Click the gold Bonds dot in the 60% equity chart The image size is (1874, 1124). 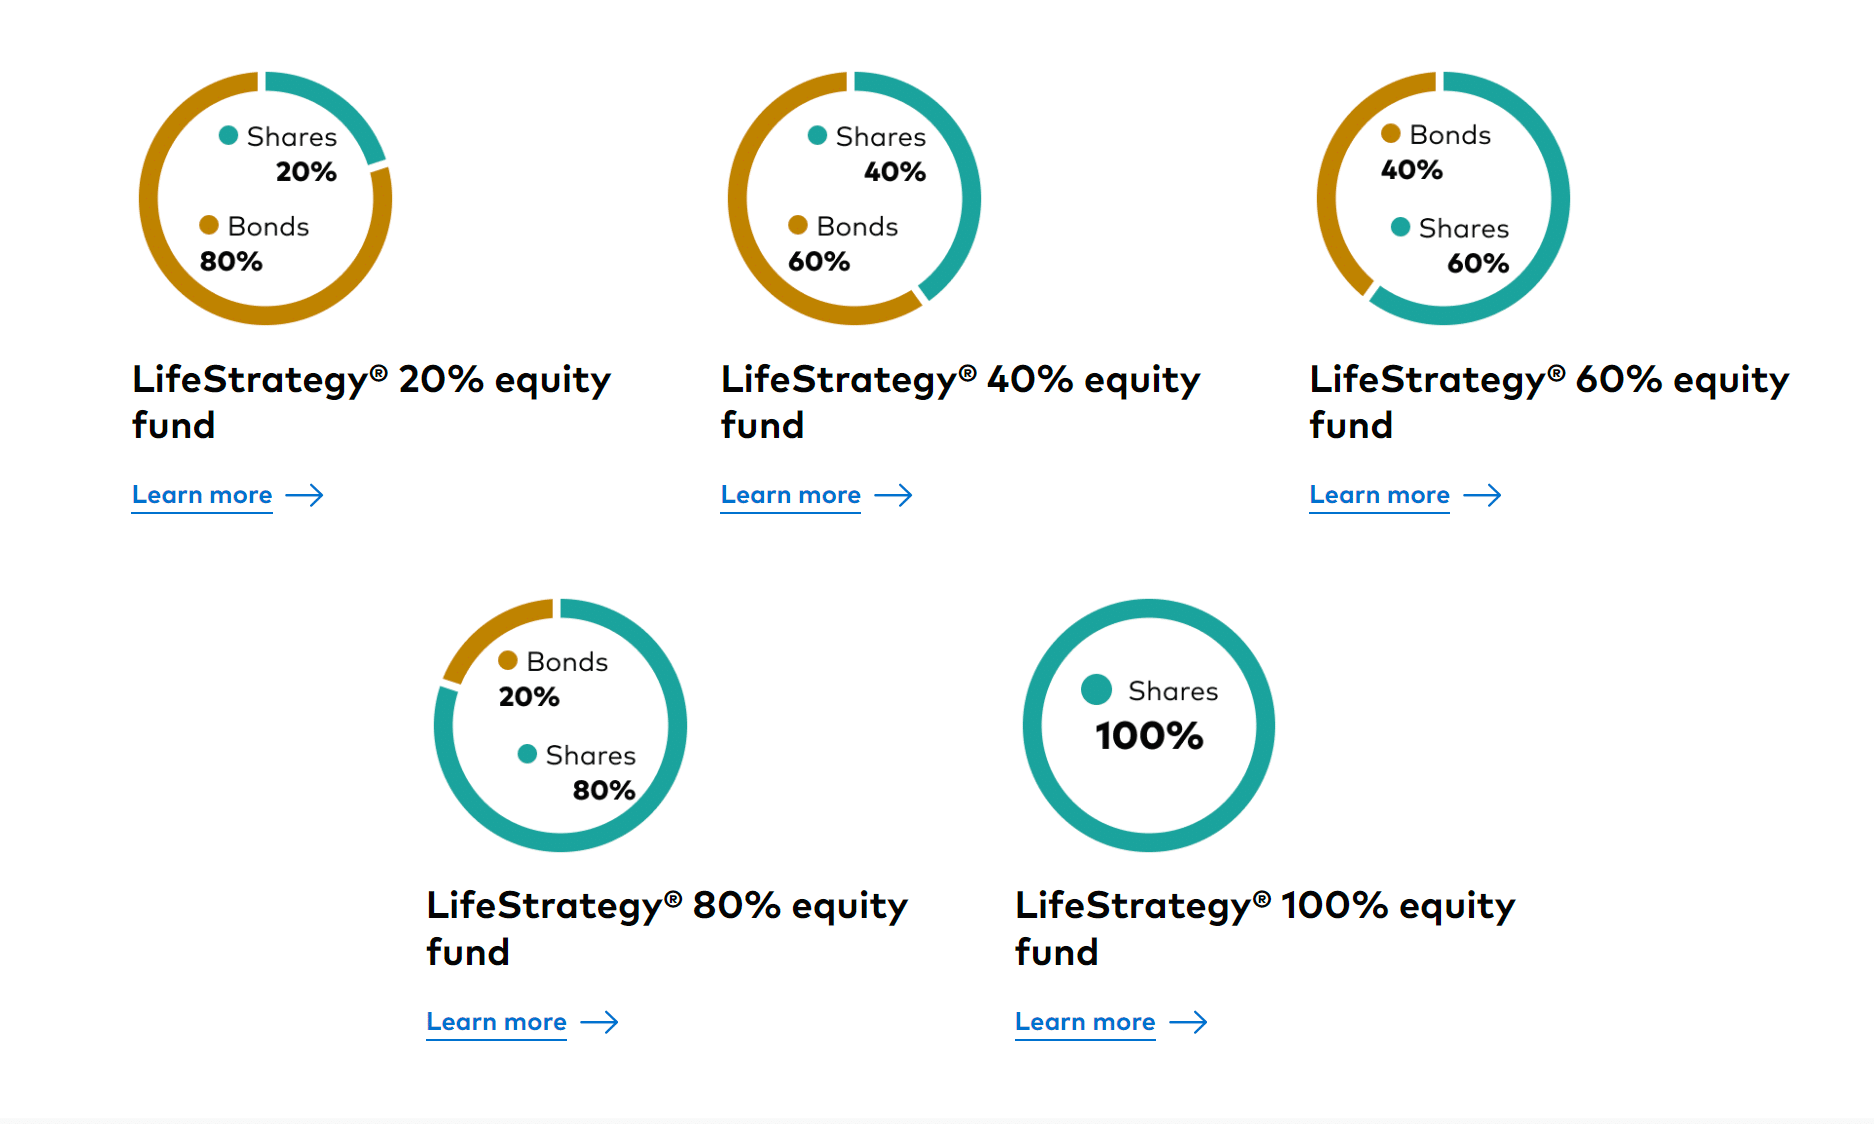(x=1390, y=133)
